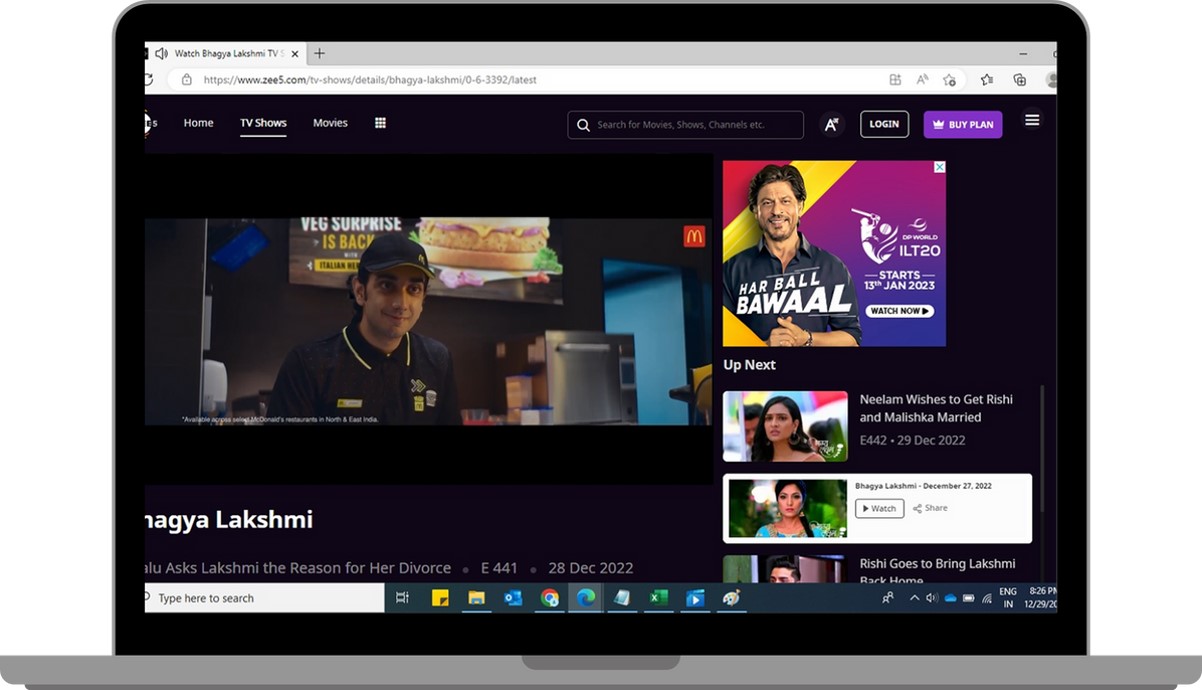
Task: Open the Neelam Wishes episode thumbnail
Action: 785,426
